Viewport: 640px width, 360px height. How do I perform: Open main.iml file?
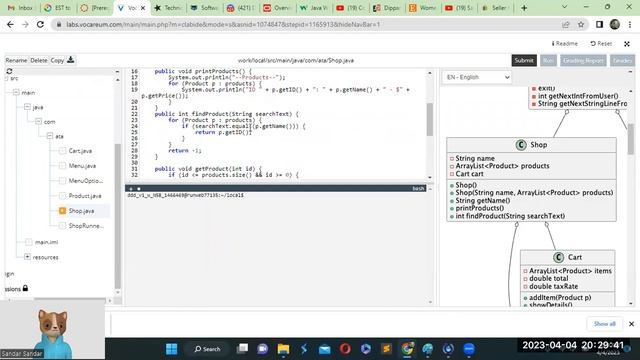[46, 242]
